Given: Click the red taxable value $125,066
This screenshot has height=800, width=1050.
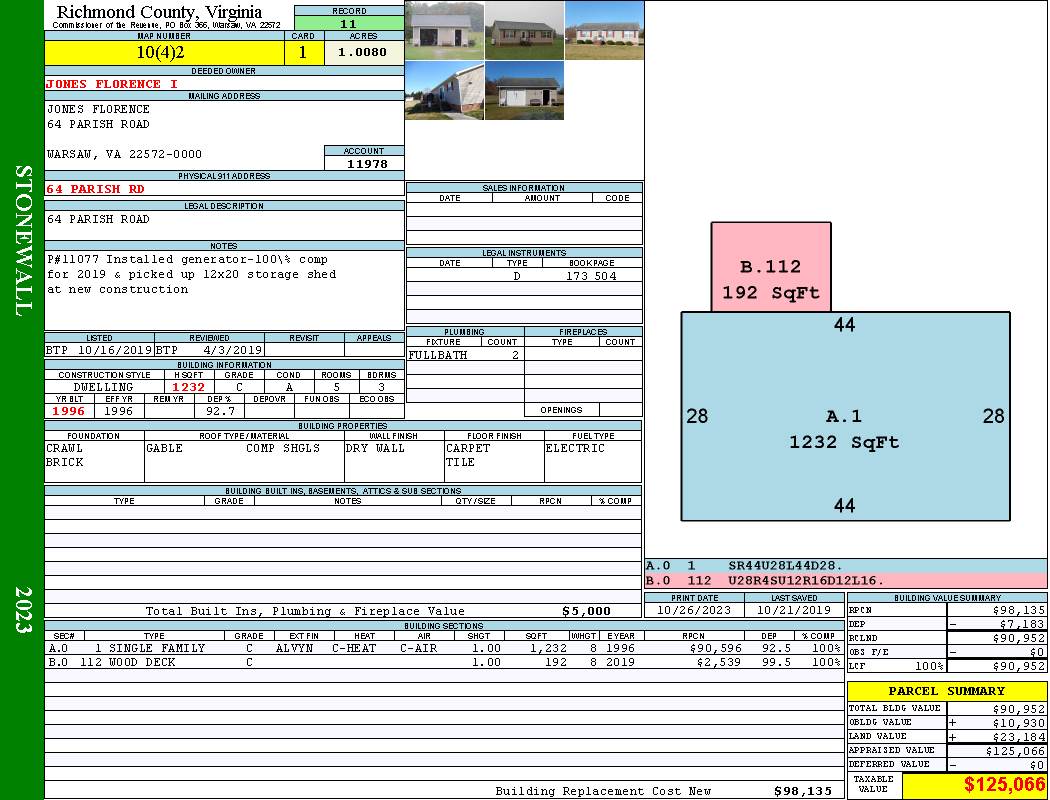Looking at the screenshot, I should (x=1004, y=785).
